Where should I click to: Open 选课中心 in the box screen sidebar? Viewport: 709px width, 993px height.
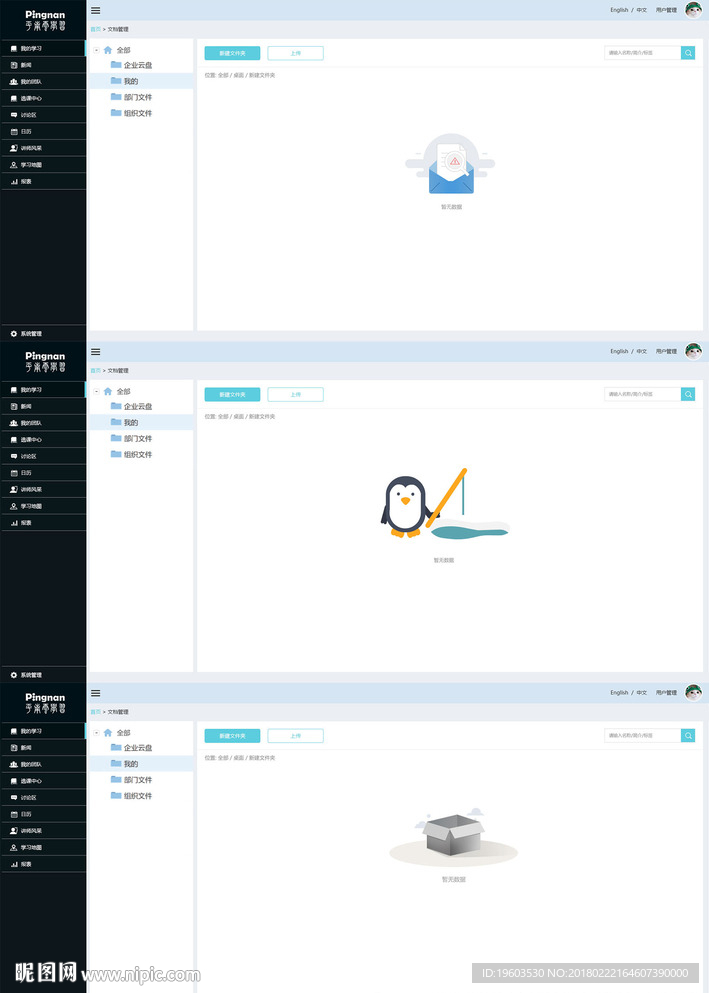(x=42, y=781)
